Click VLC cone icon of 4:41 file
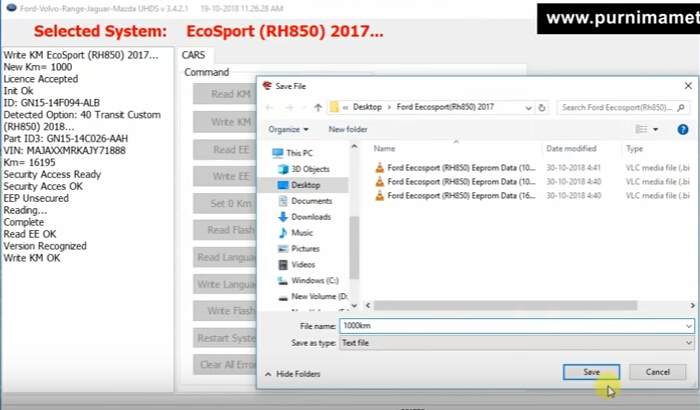This screenshot has height=410, width=700. click(x=379, y=168)
